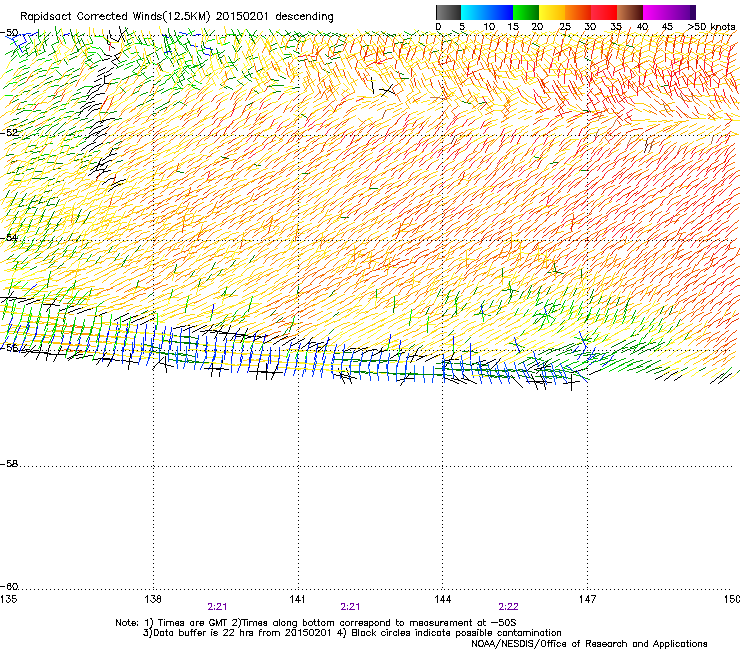Click the 147 longitude axis label
This screenshot has width=740, height=650.
coord(587,599)
